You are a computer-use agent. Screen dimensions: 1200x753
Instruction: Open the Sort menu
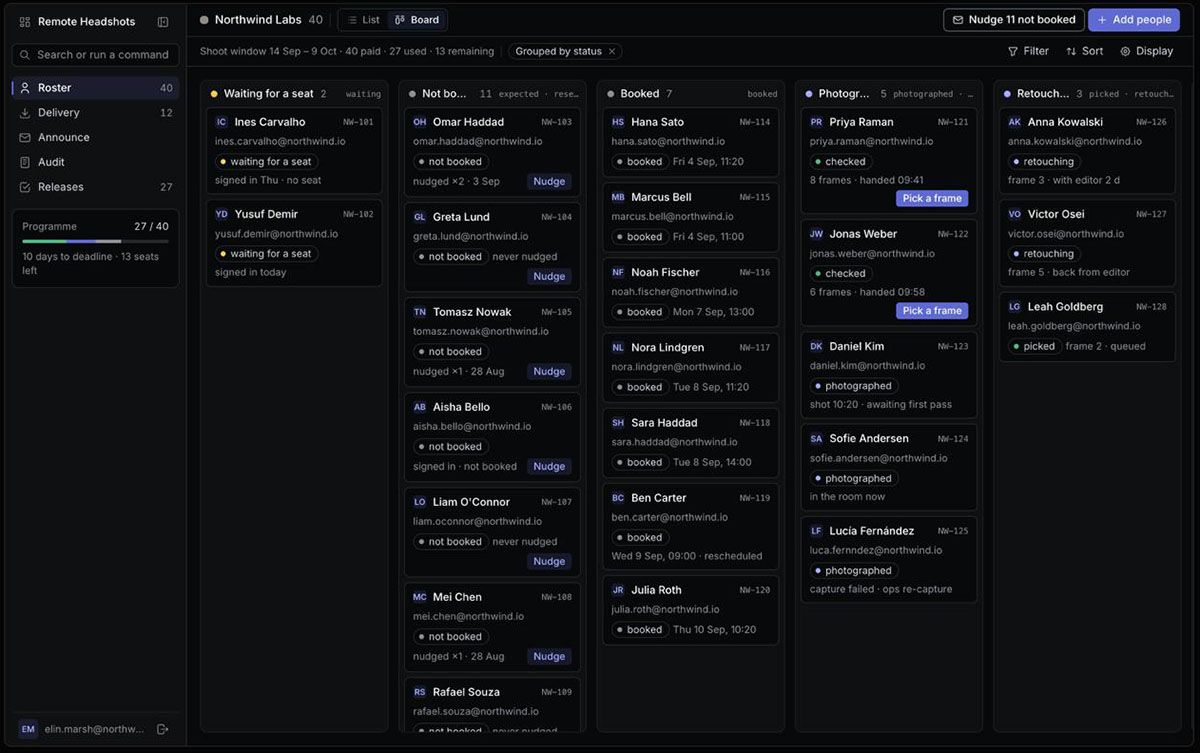tap(1085, 51)
